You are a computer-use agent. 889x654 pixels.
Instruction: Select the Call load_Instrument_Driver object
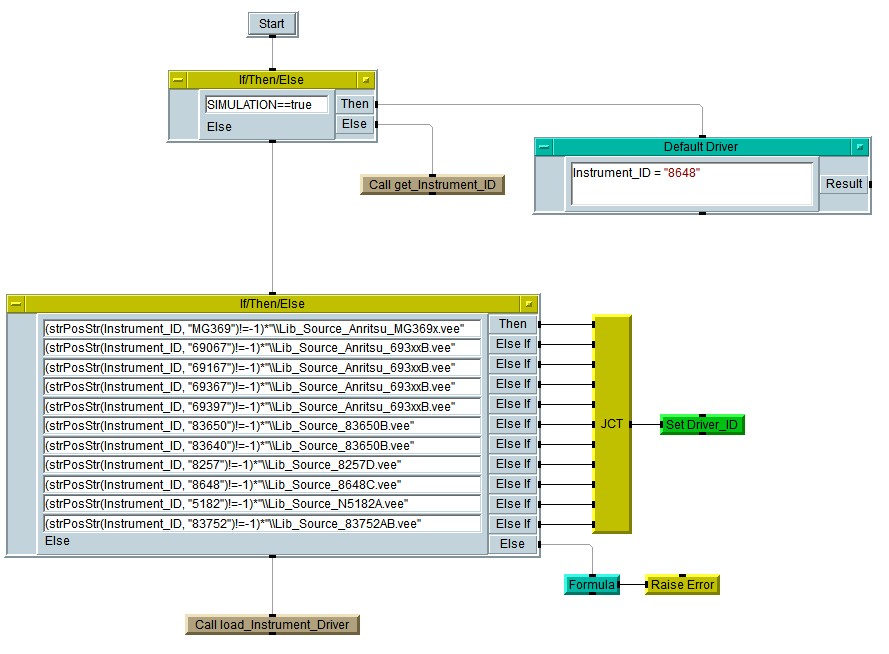(x=272, y=625)
